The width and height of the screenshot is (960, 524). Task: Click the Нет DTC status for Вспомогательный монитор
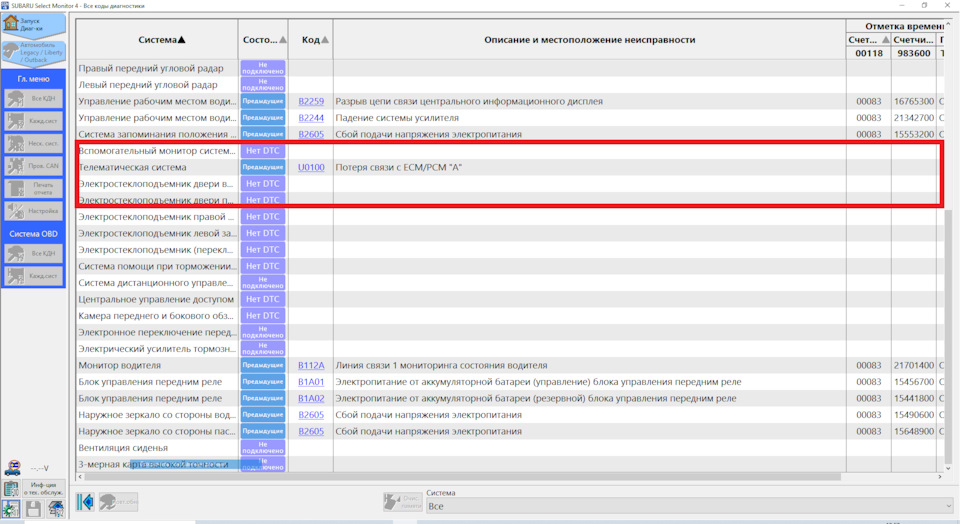pos(263,151)
